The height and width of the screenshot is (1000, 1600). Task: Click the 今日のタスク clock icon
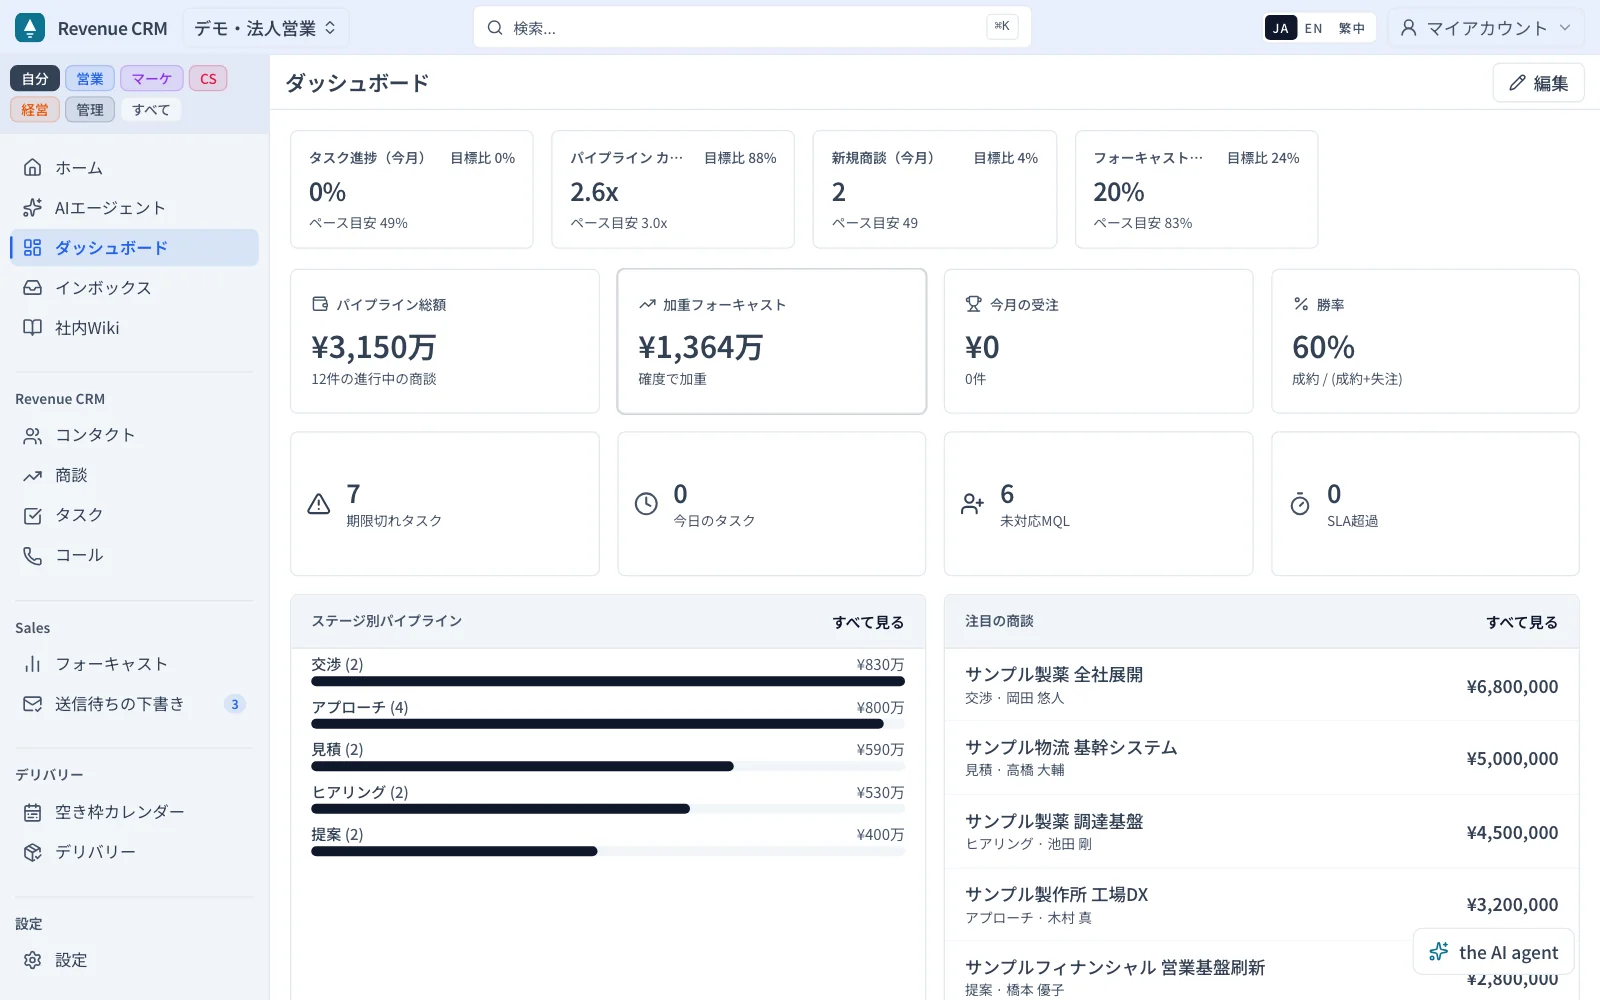(647, 504)
